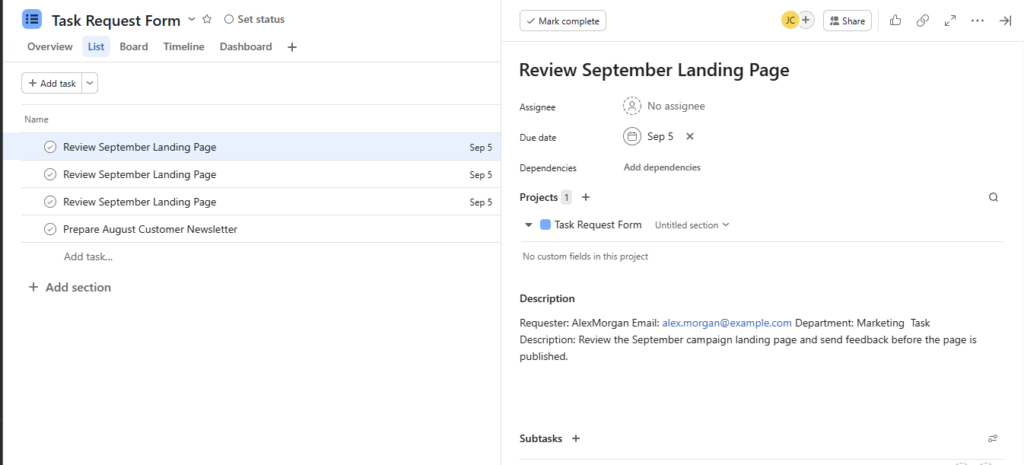Open the Board tab
This screenshot has height=465, width=1024.
(x=134, y=47)
